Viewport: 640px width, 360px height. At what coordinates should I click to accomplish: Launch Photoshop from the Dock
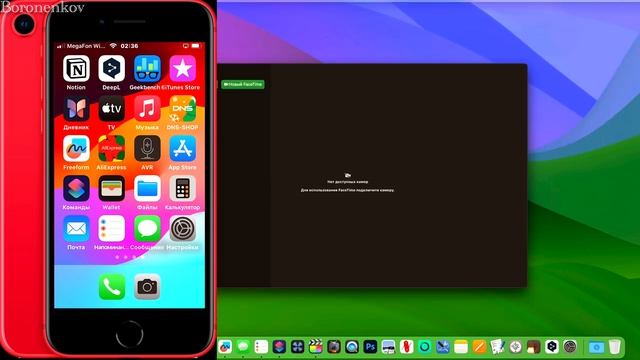pyautogui.click(x=370, y=347)
